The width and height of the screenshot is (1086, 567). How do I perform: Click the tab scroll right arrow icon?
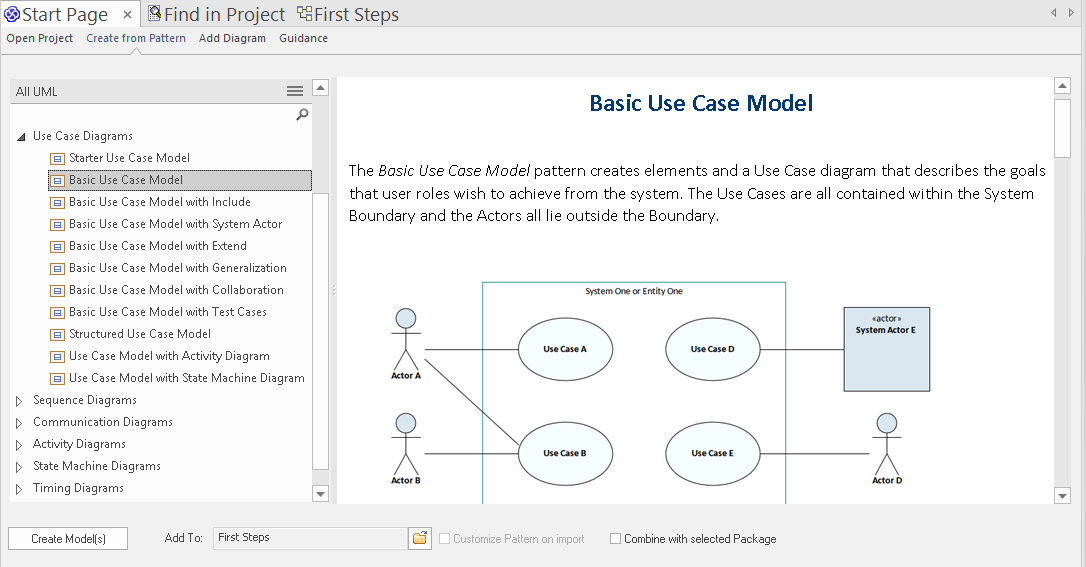[1072, 13]
